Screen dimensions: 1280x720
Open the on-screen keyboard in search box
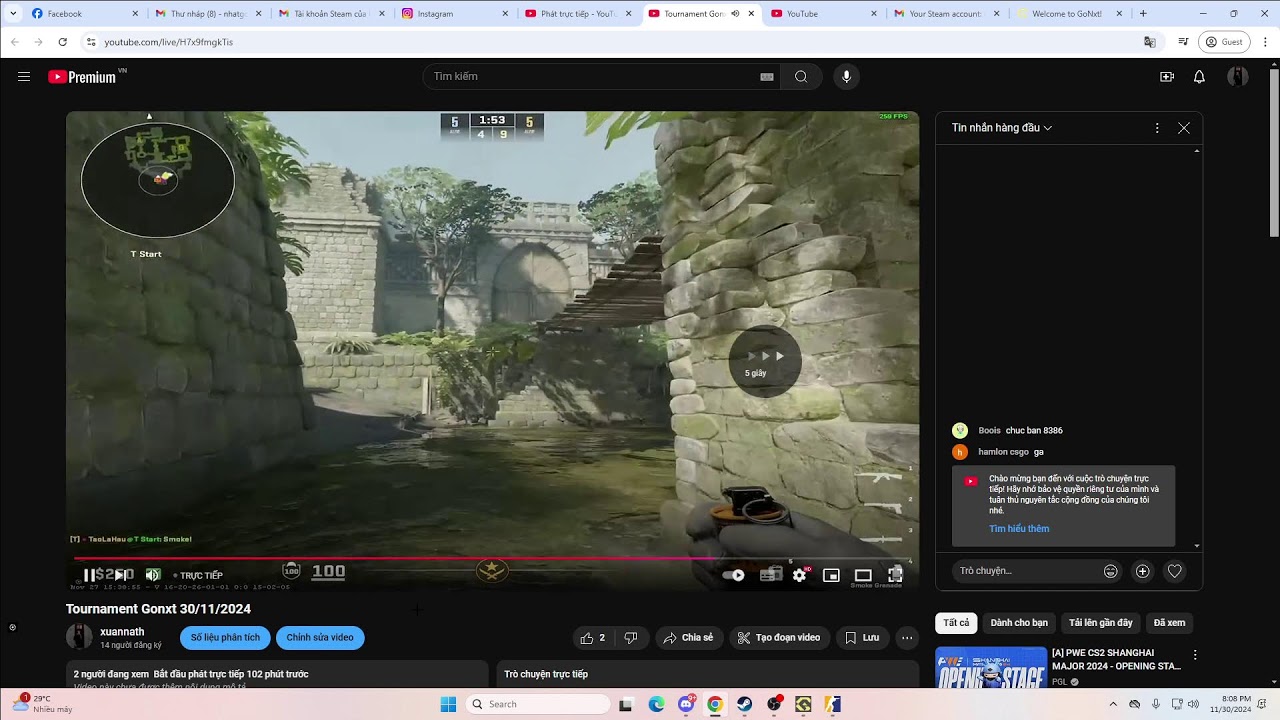click(767, 77)
